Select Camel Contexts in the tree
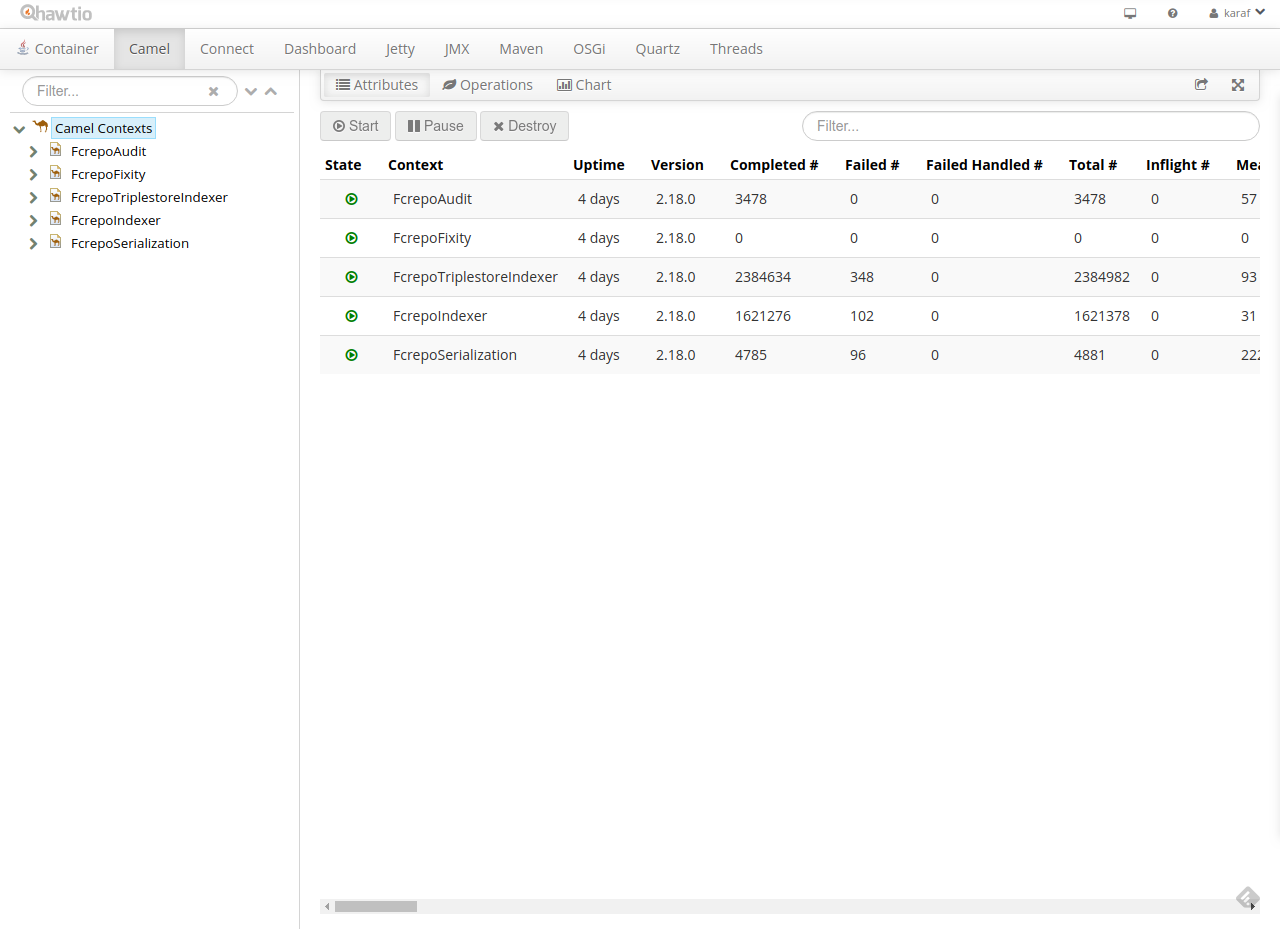Image resolution: width=1280 pixels, height=929 pixels. pyautogui.click(x=104, y=128)
